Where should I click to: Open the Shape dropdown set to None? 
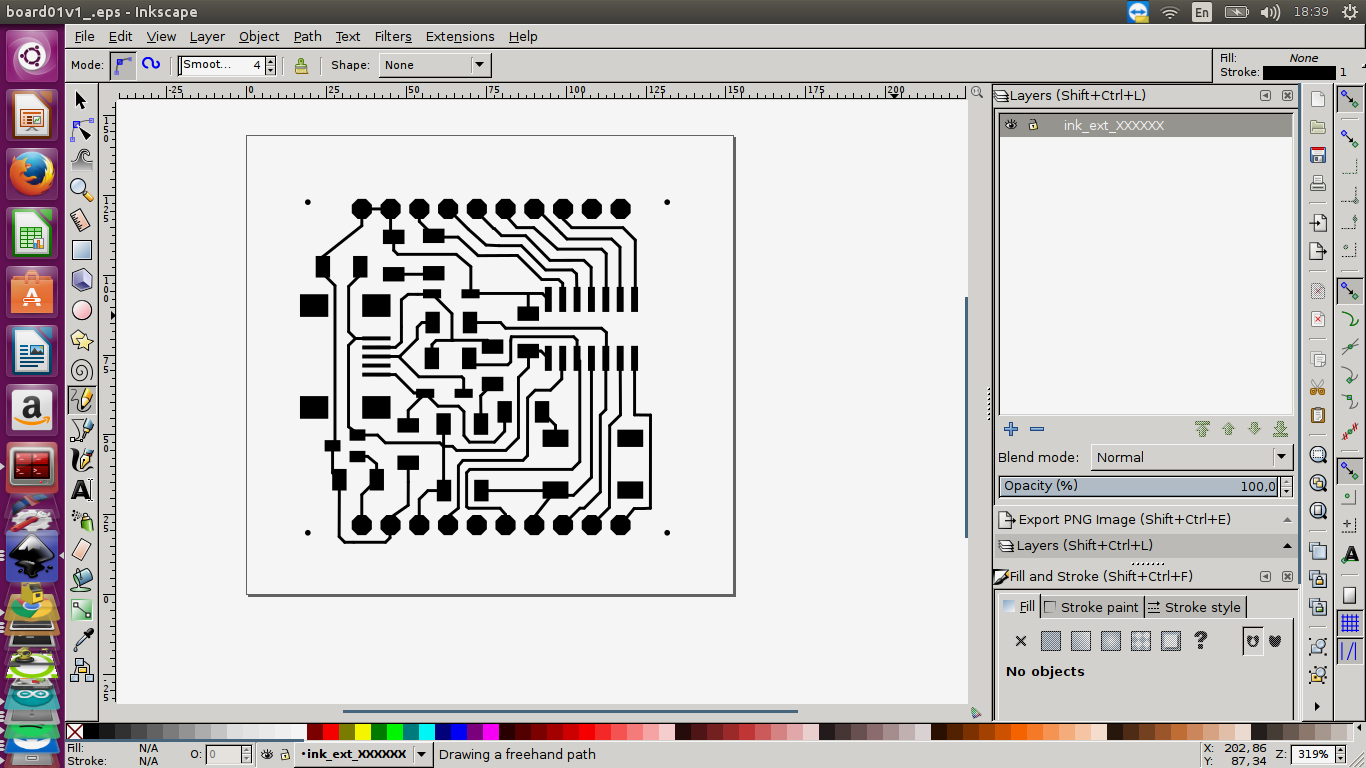point(435,65)
